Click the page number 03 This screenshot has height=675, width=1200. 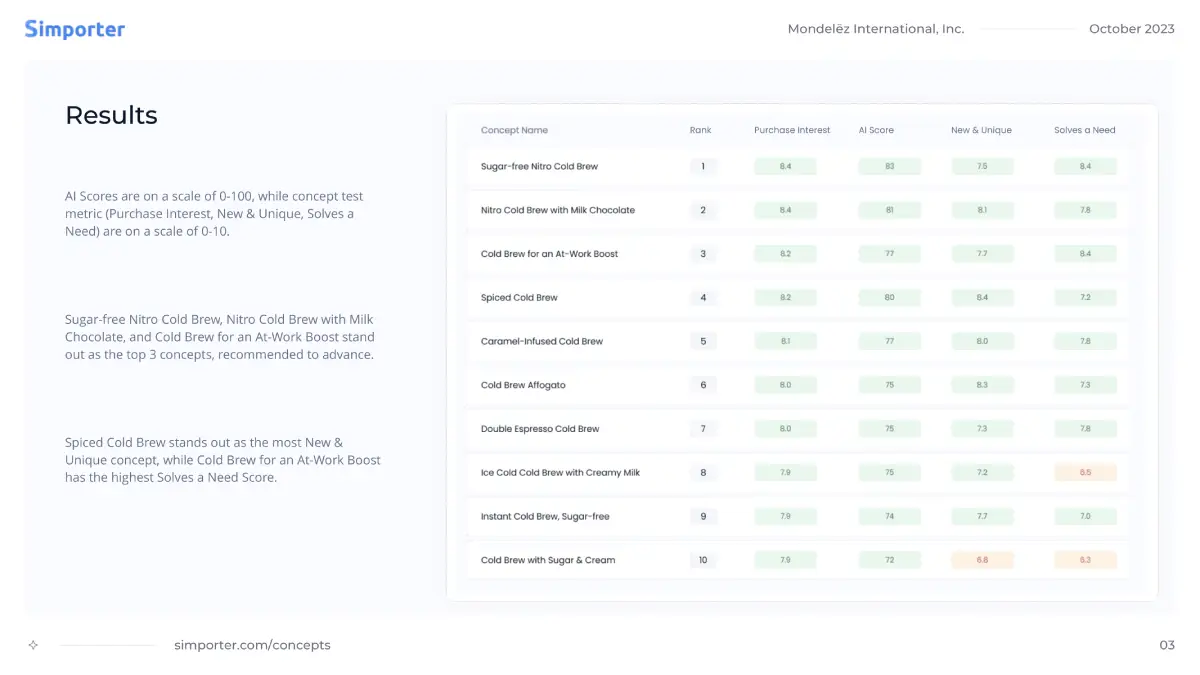(x=1167, y=645)
